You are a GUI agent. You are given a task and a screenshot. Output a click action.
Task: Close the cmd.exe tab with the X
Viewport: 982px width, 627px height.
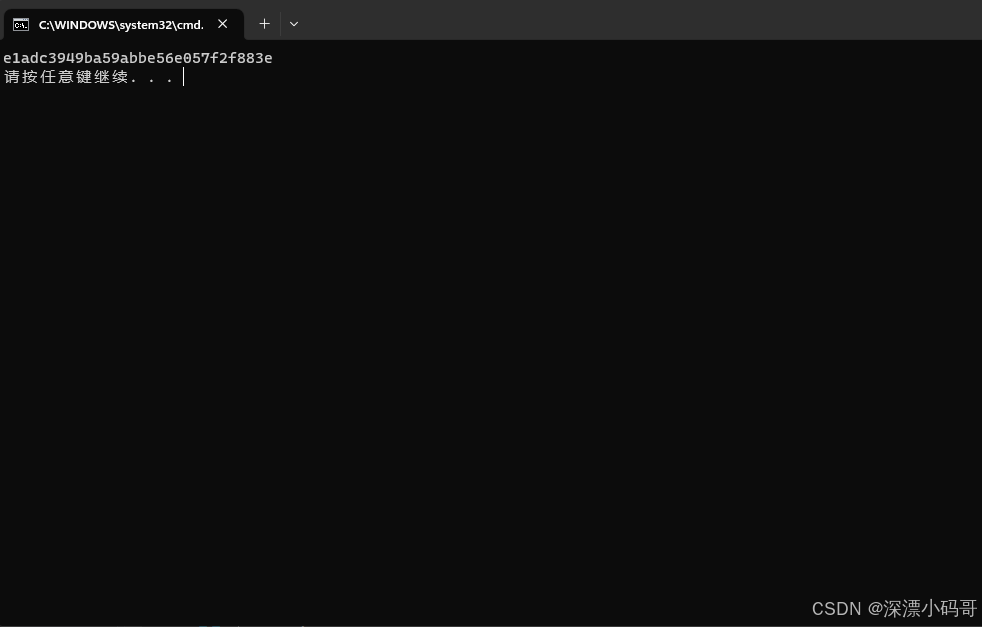pos(222,23)
